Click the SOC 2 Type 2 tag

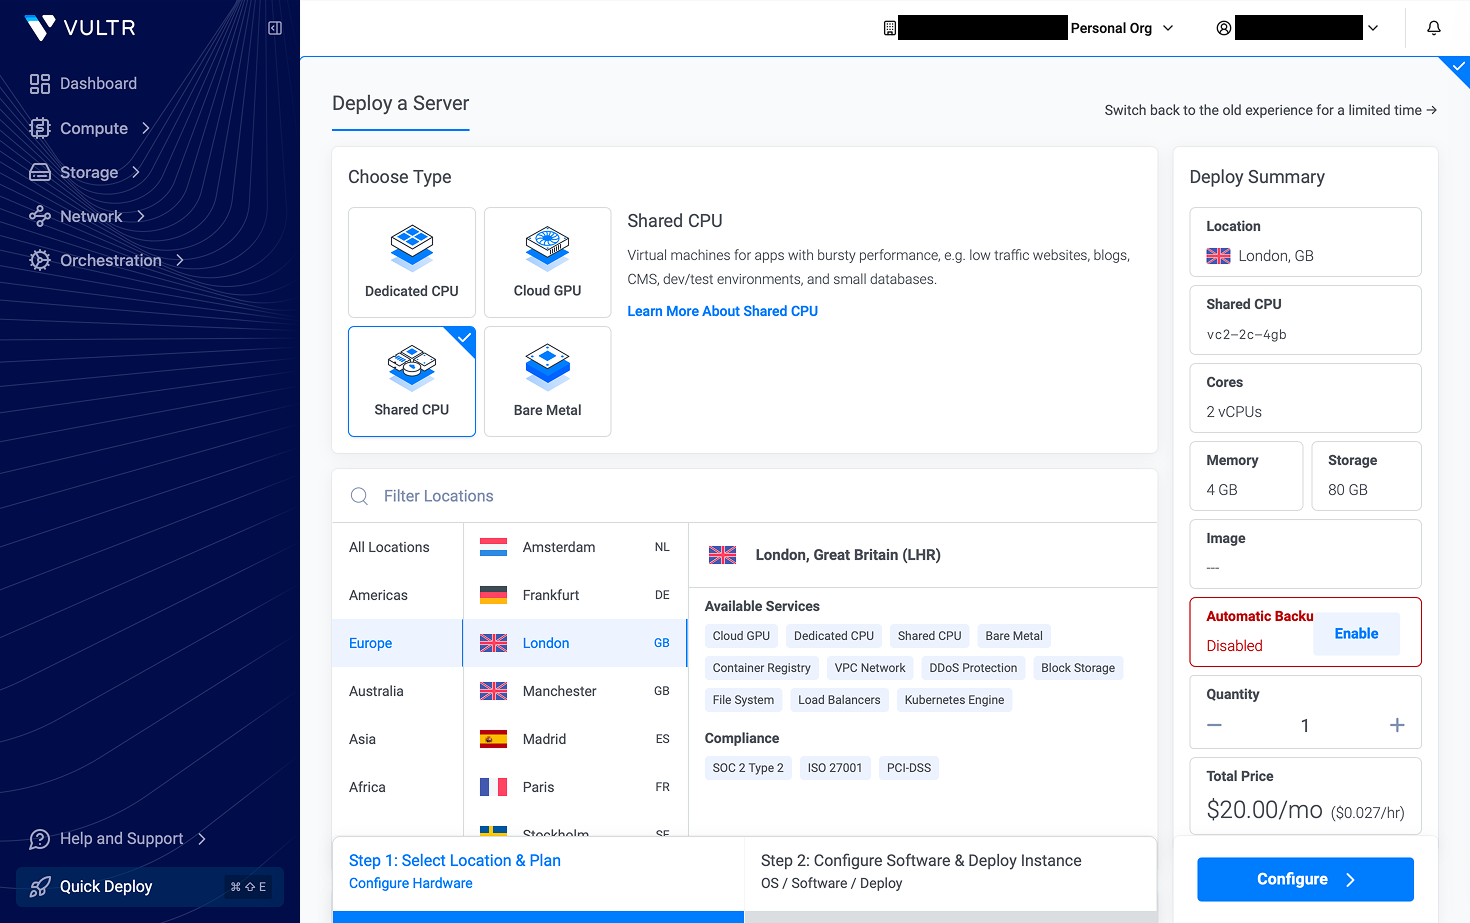(x=748, y=768)
